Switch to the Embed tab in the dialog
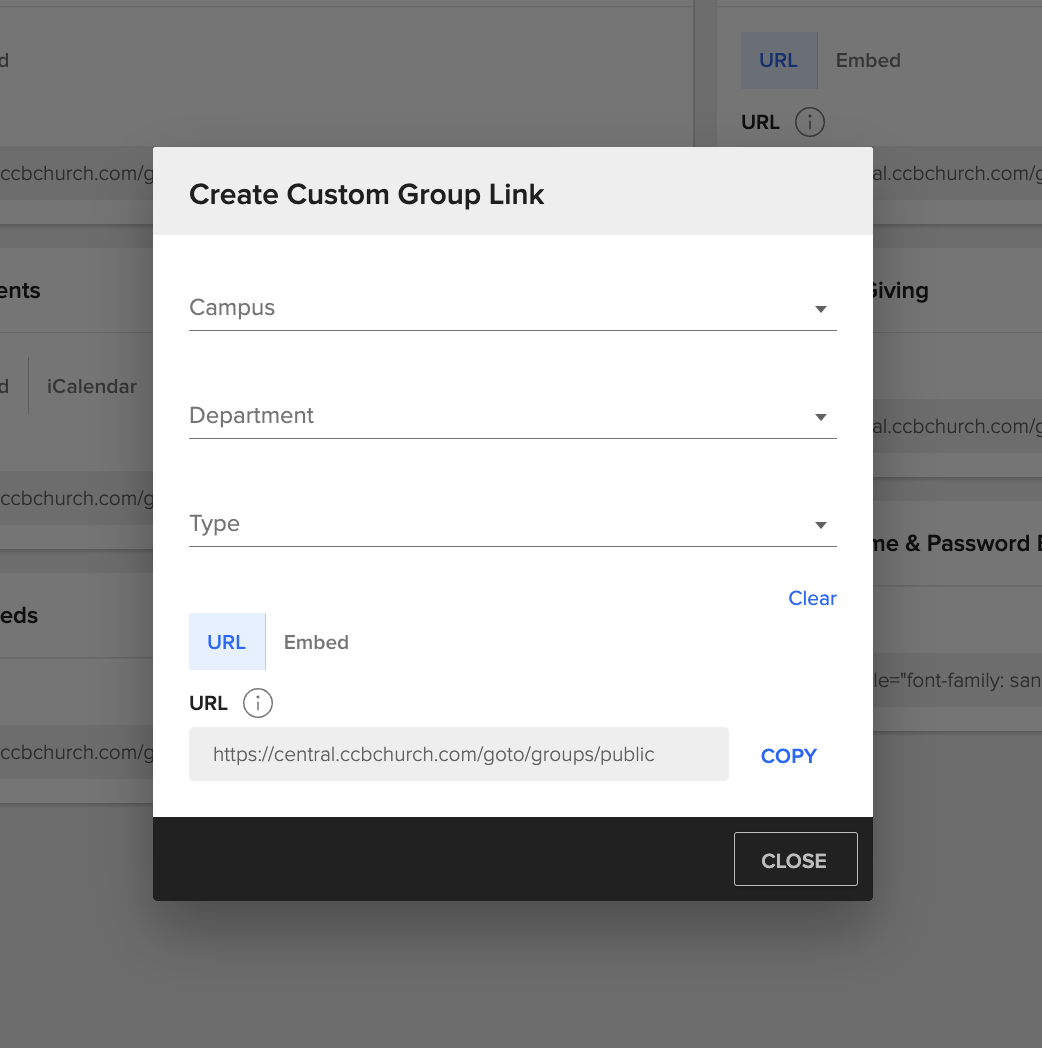This screenshot has width=1042, height=1048. coord(316,642)
